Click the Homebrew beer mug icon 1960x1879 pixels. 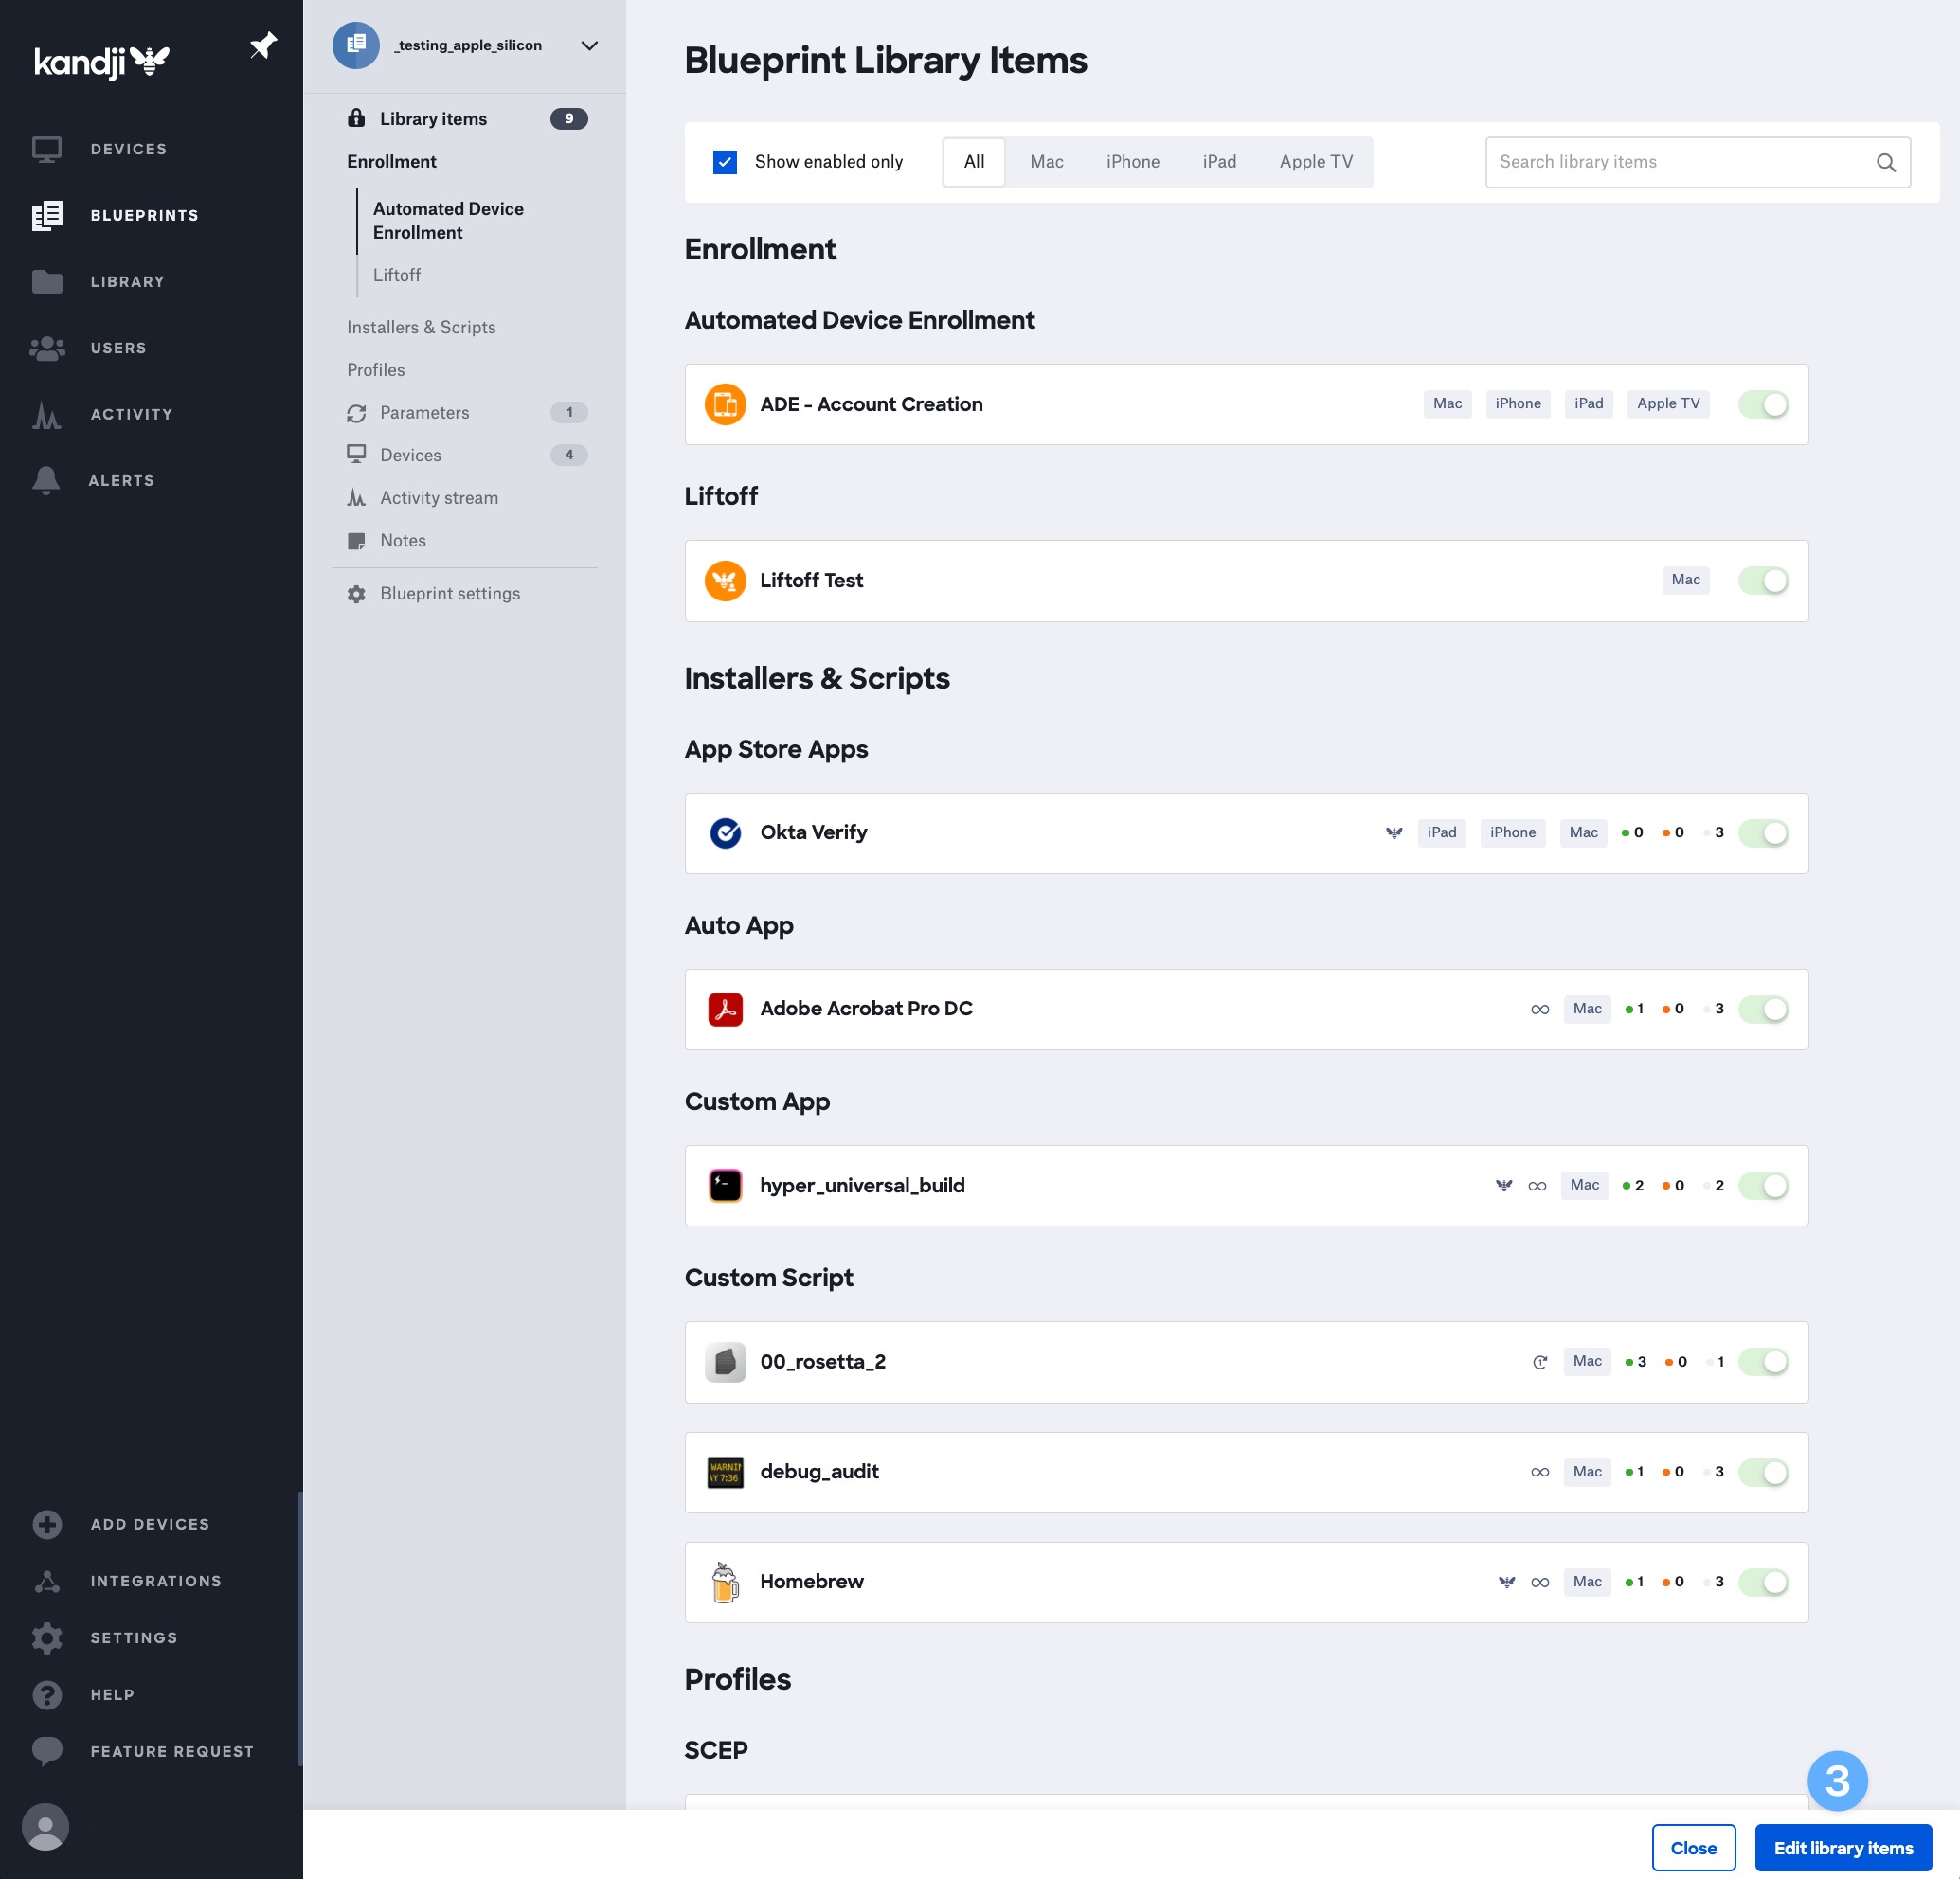pos(726,1582)
